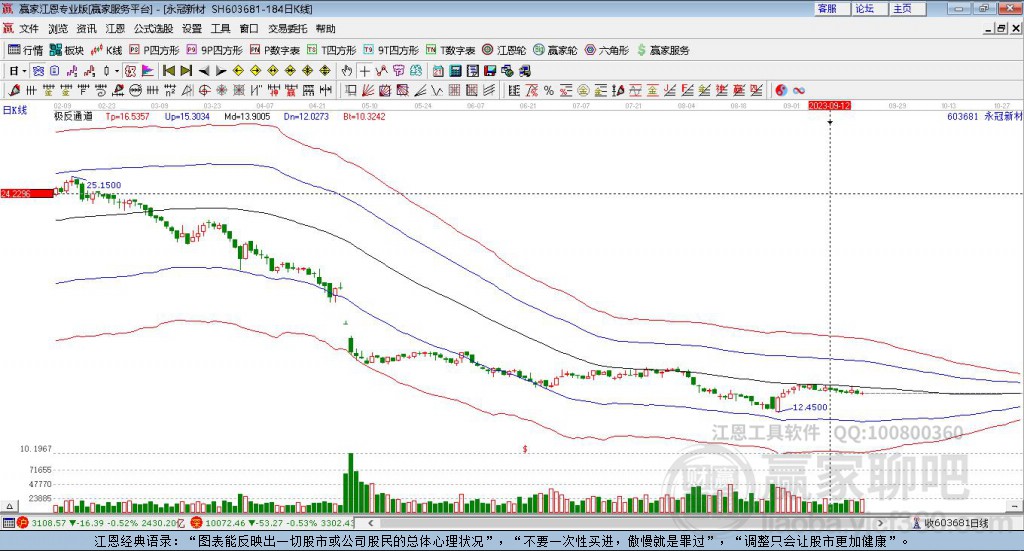The width and height of the screenshot is (1024, 551).
Task: Click the red 24.2296 price tag
Action: [x=27, y=193]
